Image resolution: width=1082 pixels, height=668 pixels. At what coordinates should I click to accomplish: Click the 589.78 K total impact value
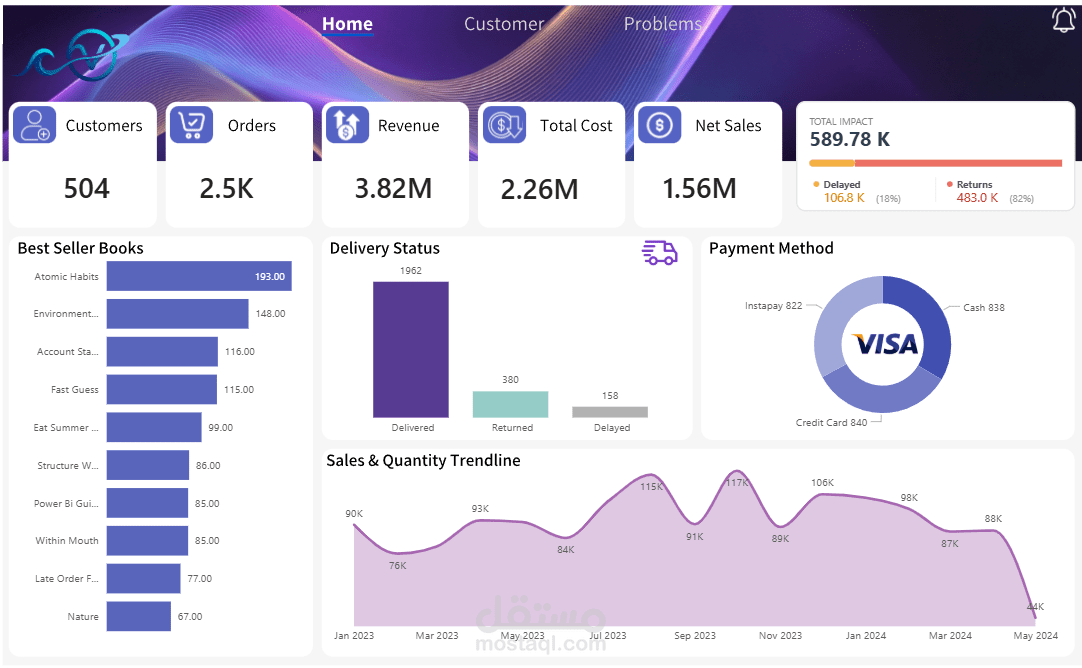(x=849, y=139)
